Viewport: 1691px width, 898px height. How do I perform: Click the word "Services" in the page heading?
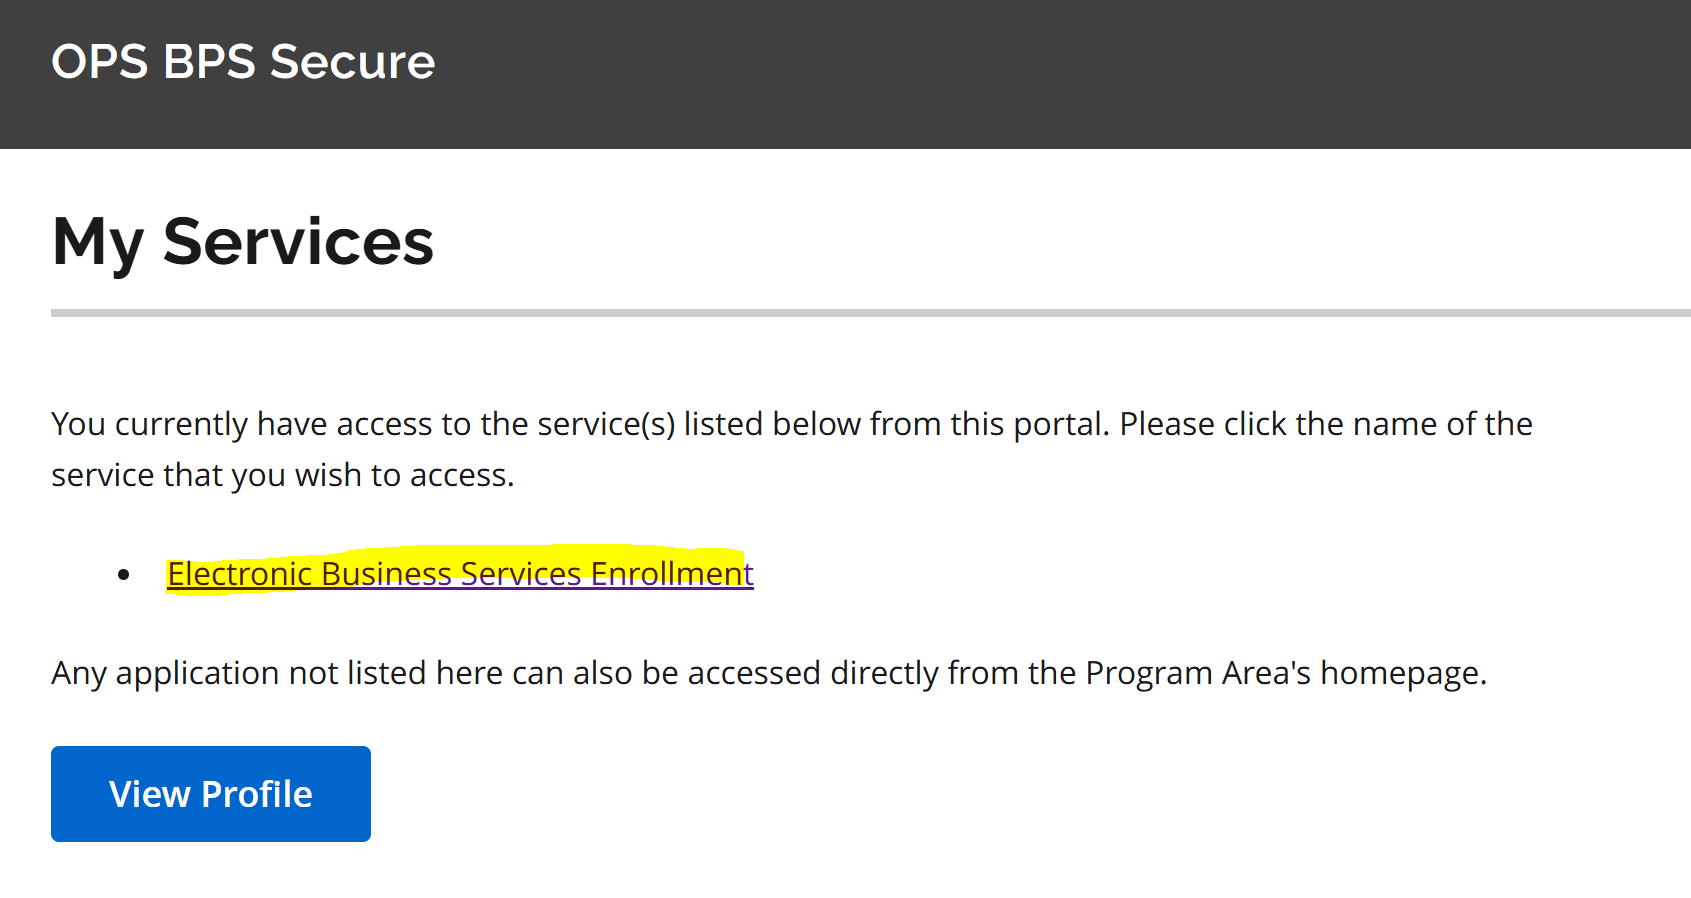(x=298, y=242)
